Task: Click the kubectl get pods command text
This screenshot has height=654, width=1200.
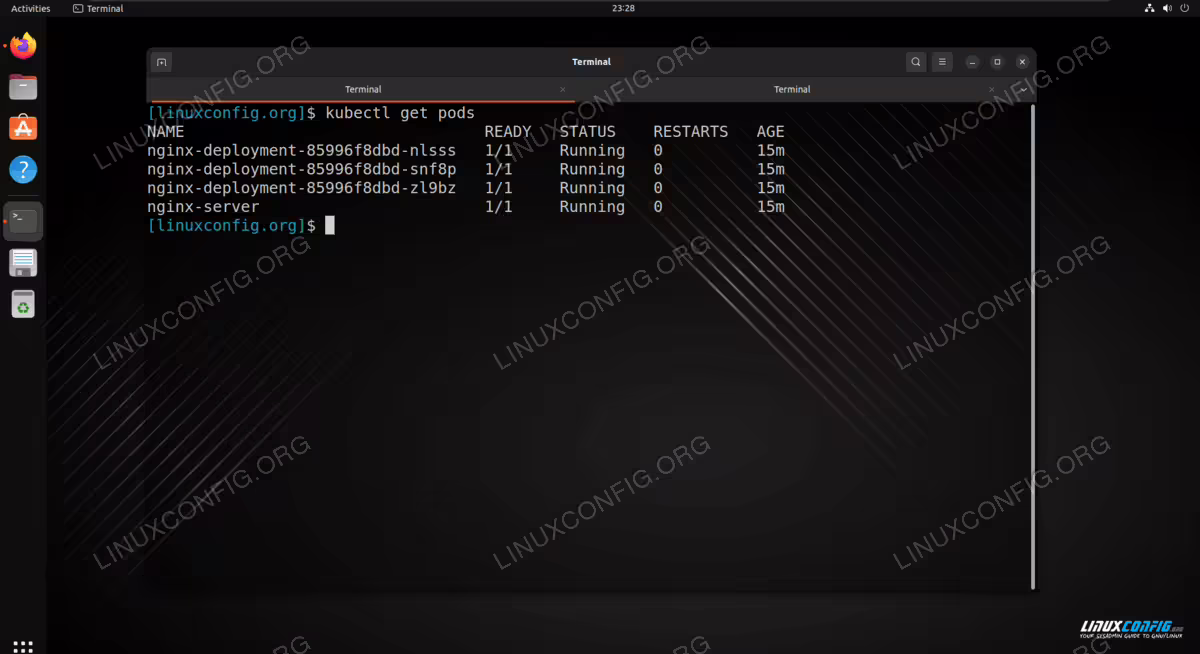Action: tap(400, 113)
